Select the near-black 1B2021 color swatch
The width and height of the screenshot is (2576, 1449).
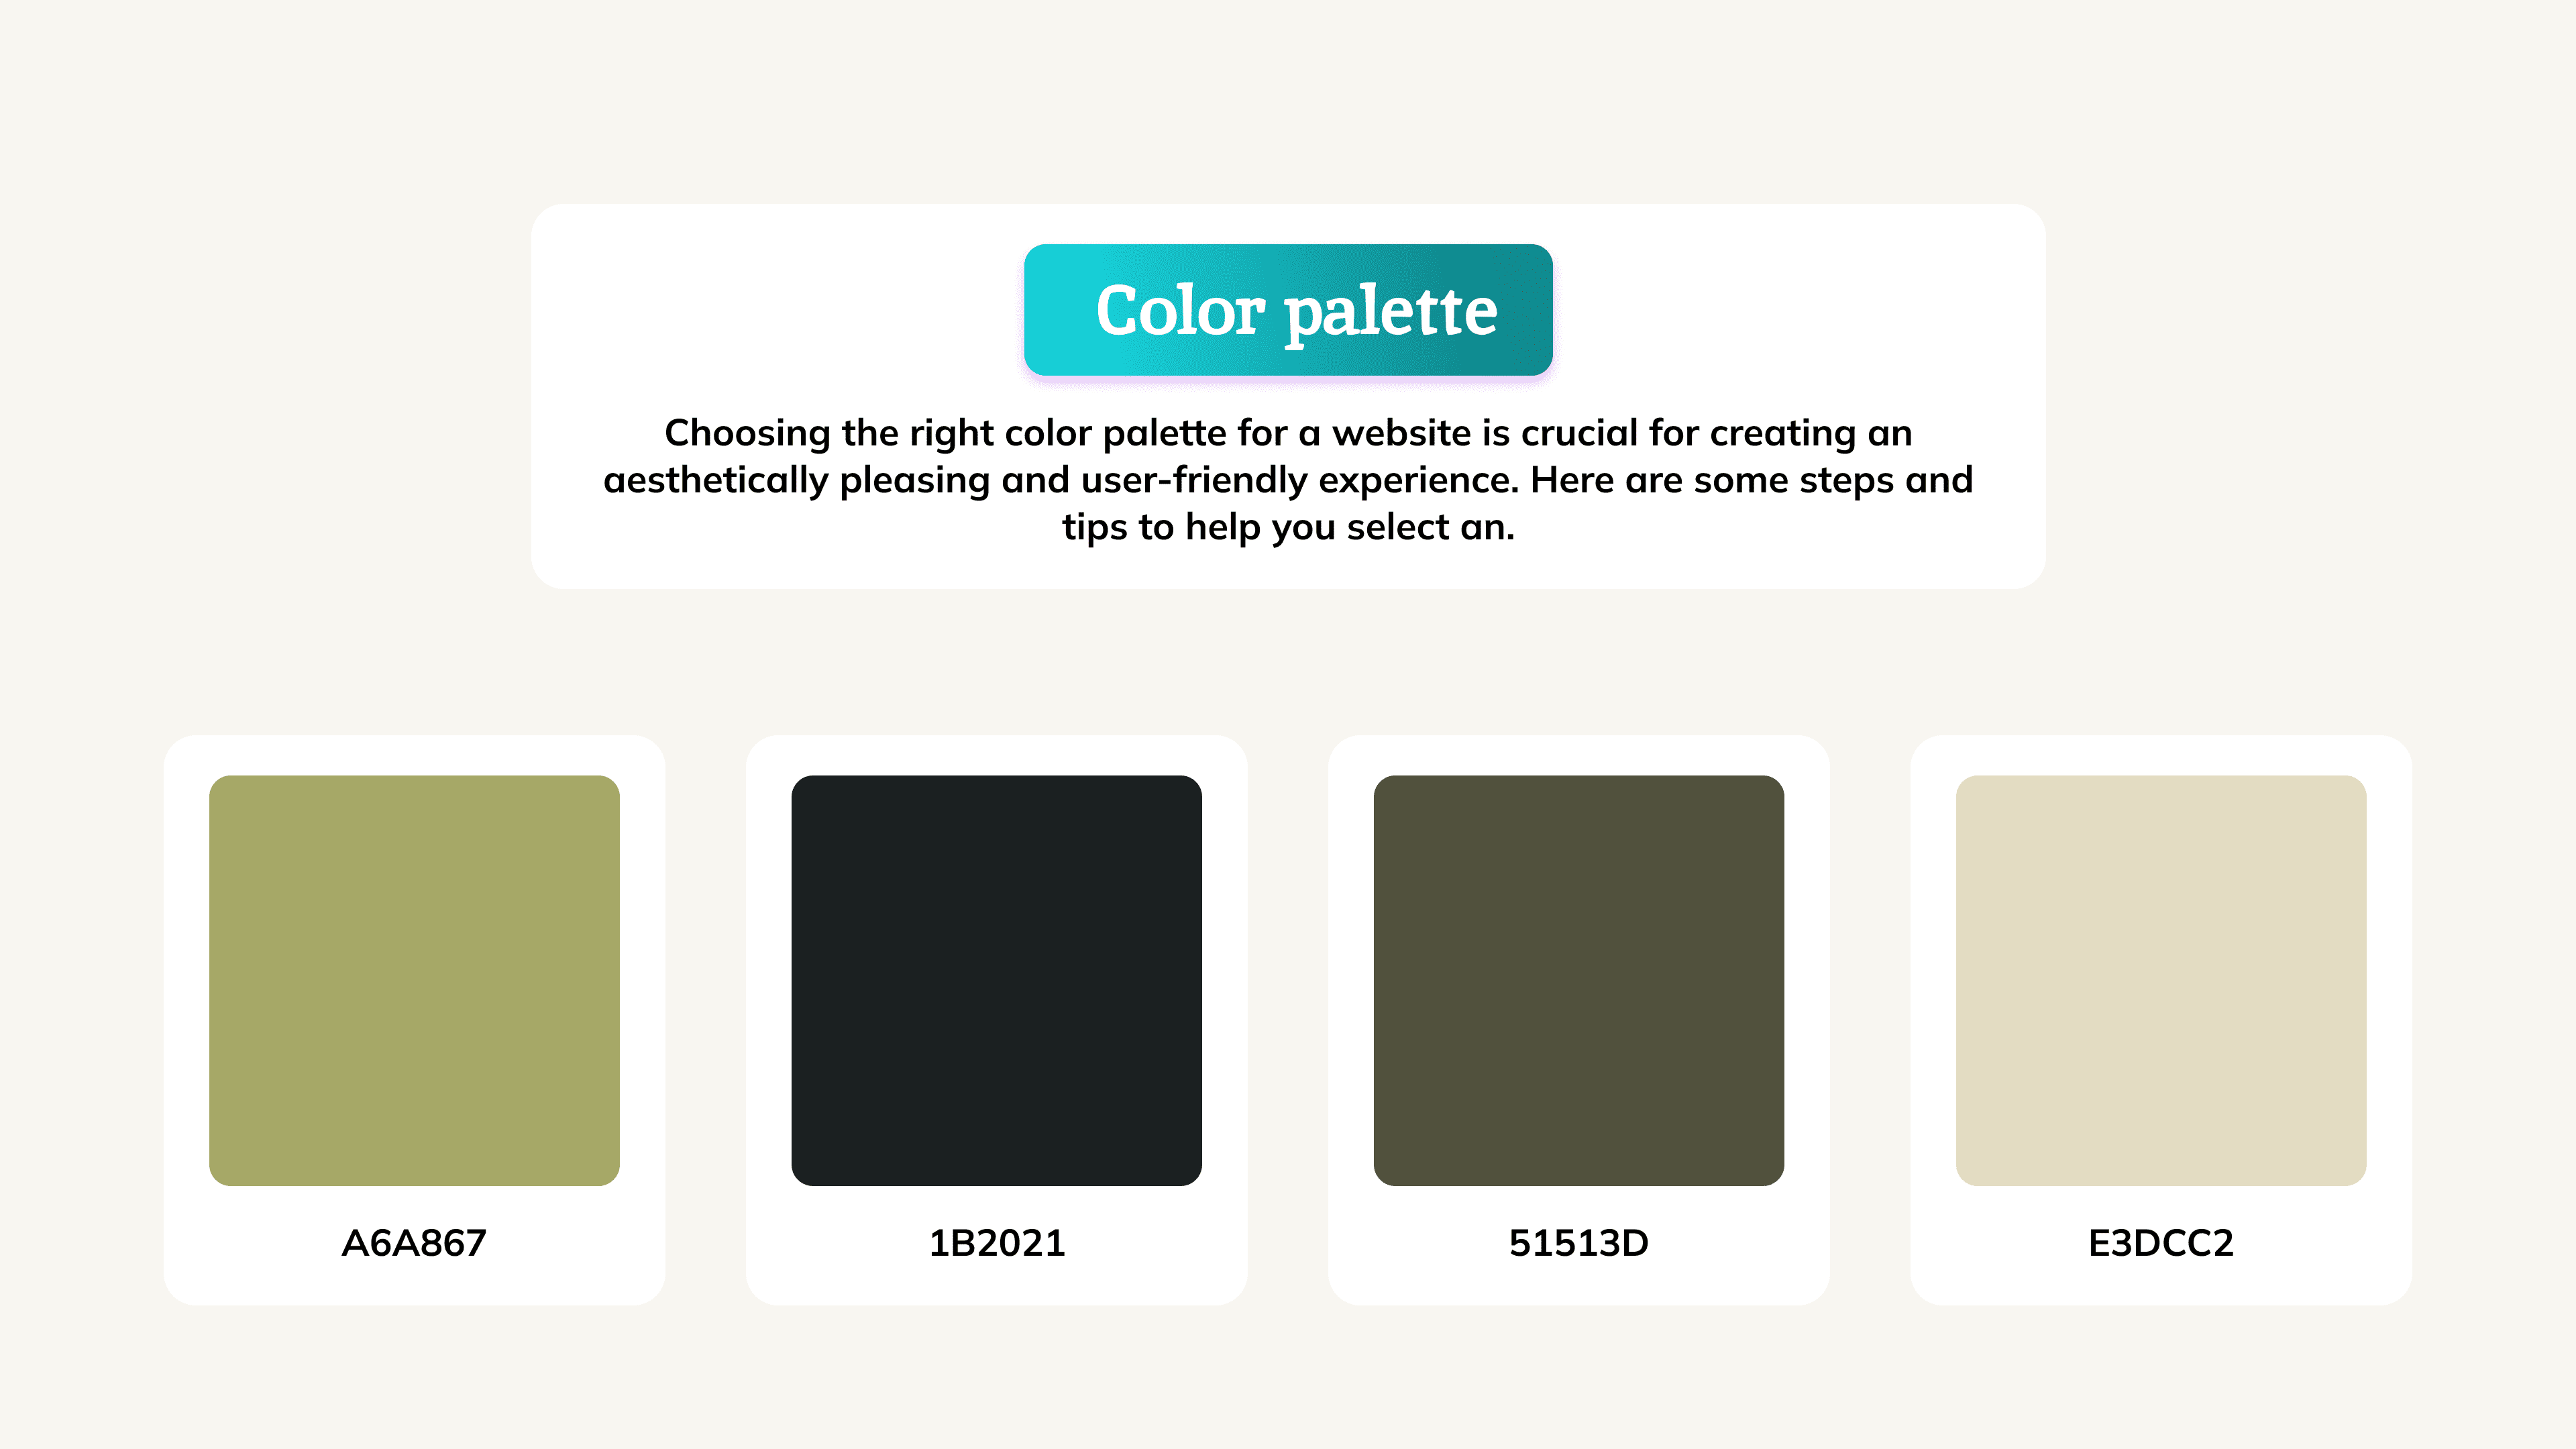click(996, 980)
